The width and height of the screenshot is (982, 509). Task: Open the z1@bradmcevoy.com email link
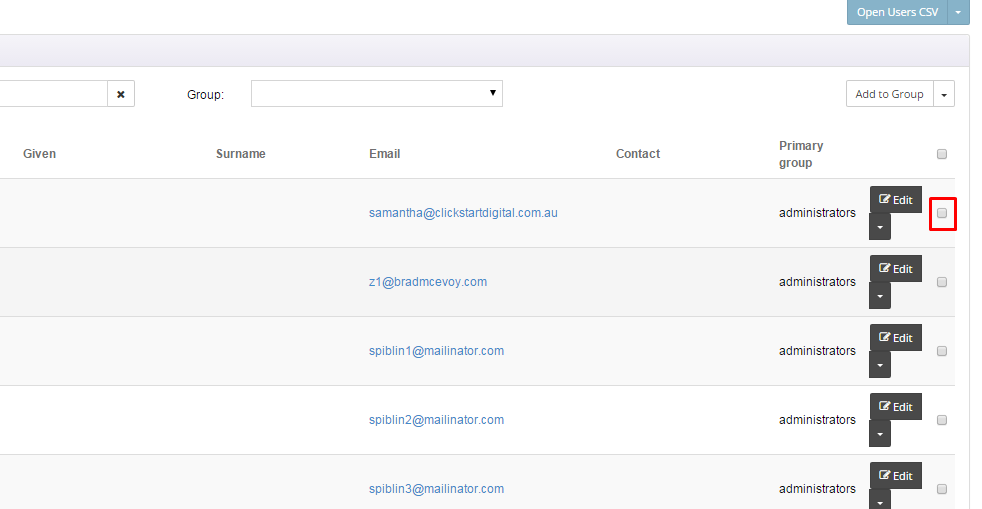click(x=428, y=282)
